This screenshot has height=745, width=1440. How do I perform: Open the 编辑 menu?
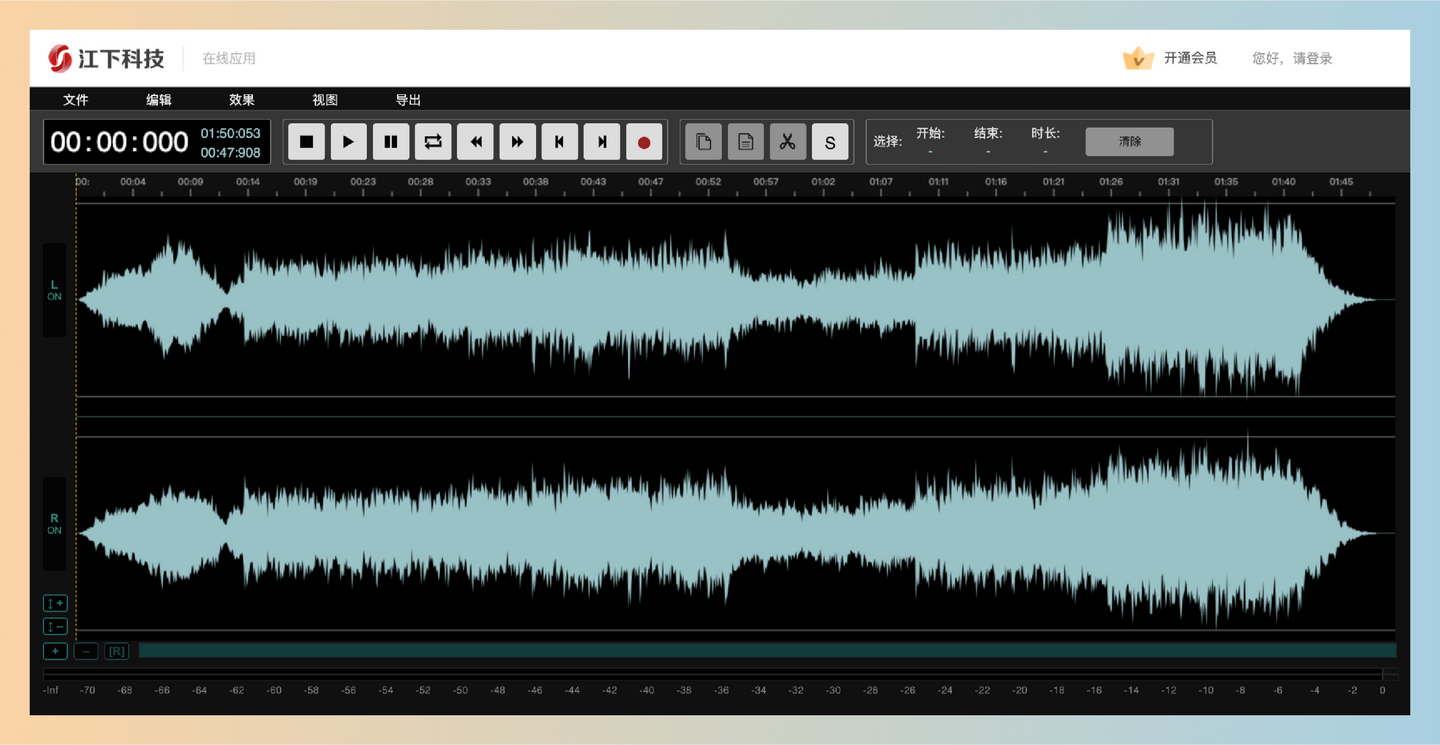[x=159, y=99]
